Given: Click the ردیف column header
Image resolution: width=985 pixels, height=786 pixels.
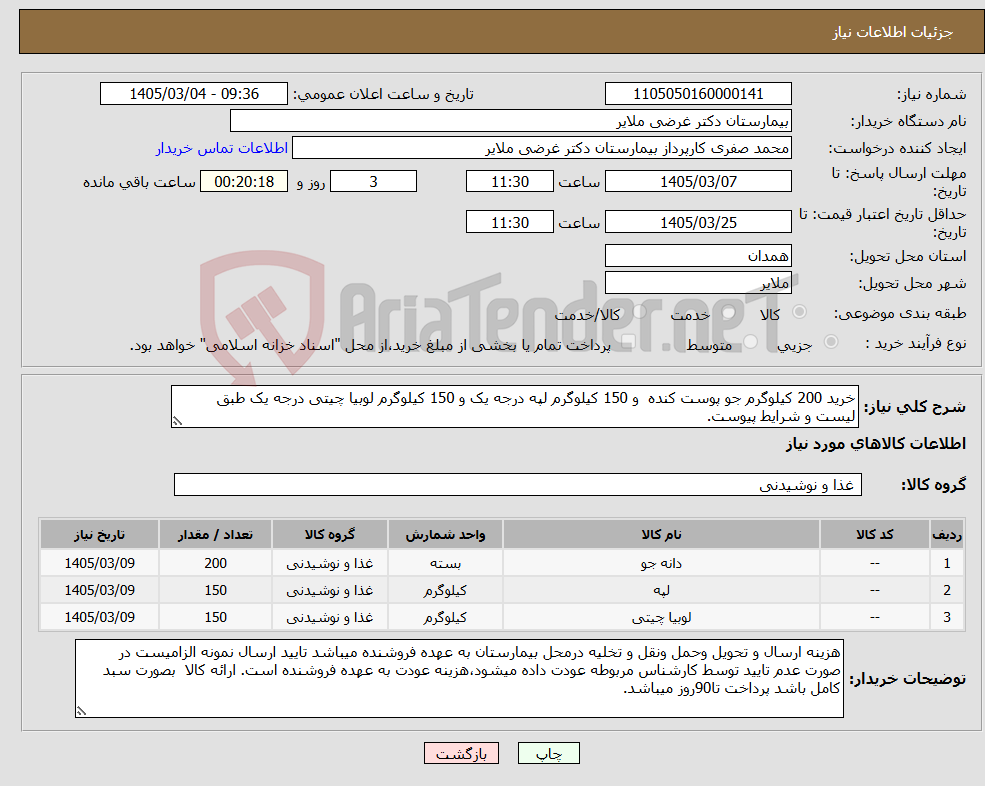Looking at the screenshot, I should point(947,534).
